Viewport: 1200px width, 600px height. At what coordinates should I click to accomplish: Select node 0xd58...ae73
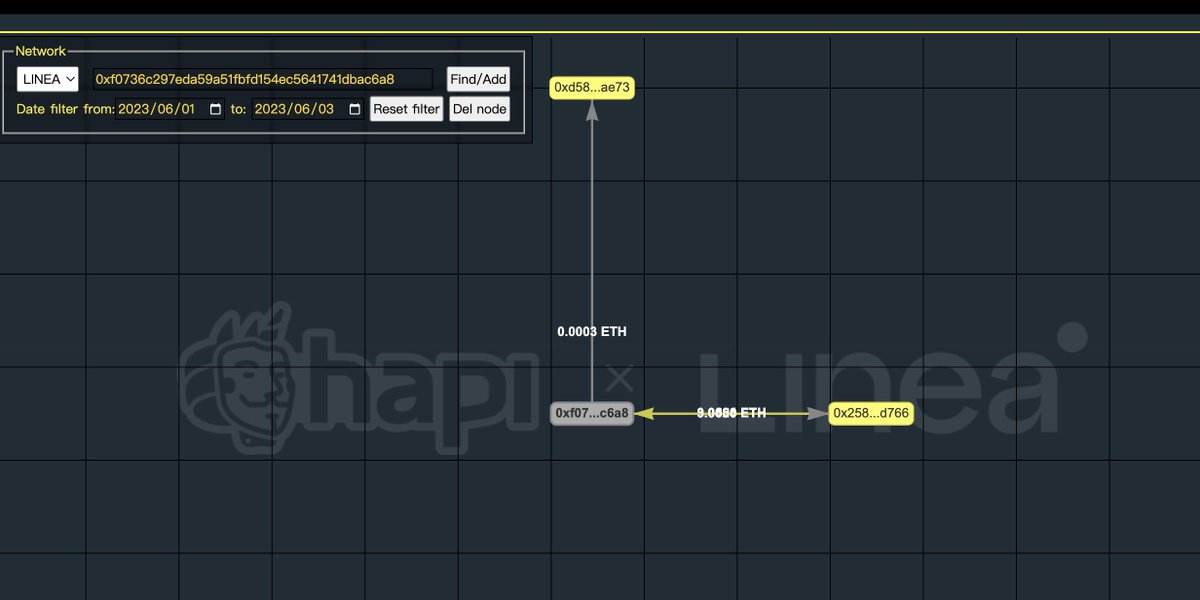pyautogui.click(x=592, y=88)
